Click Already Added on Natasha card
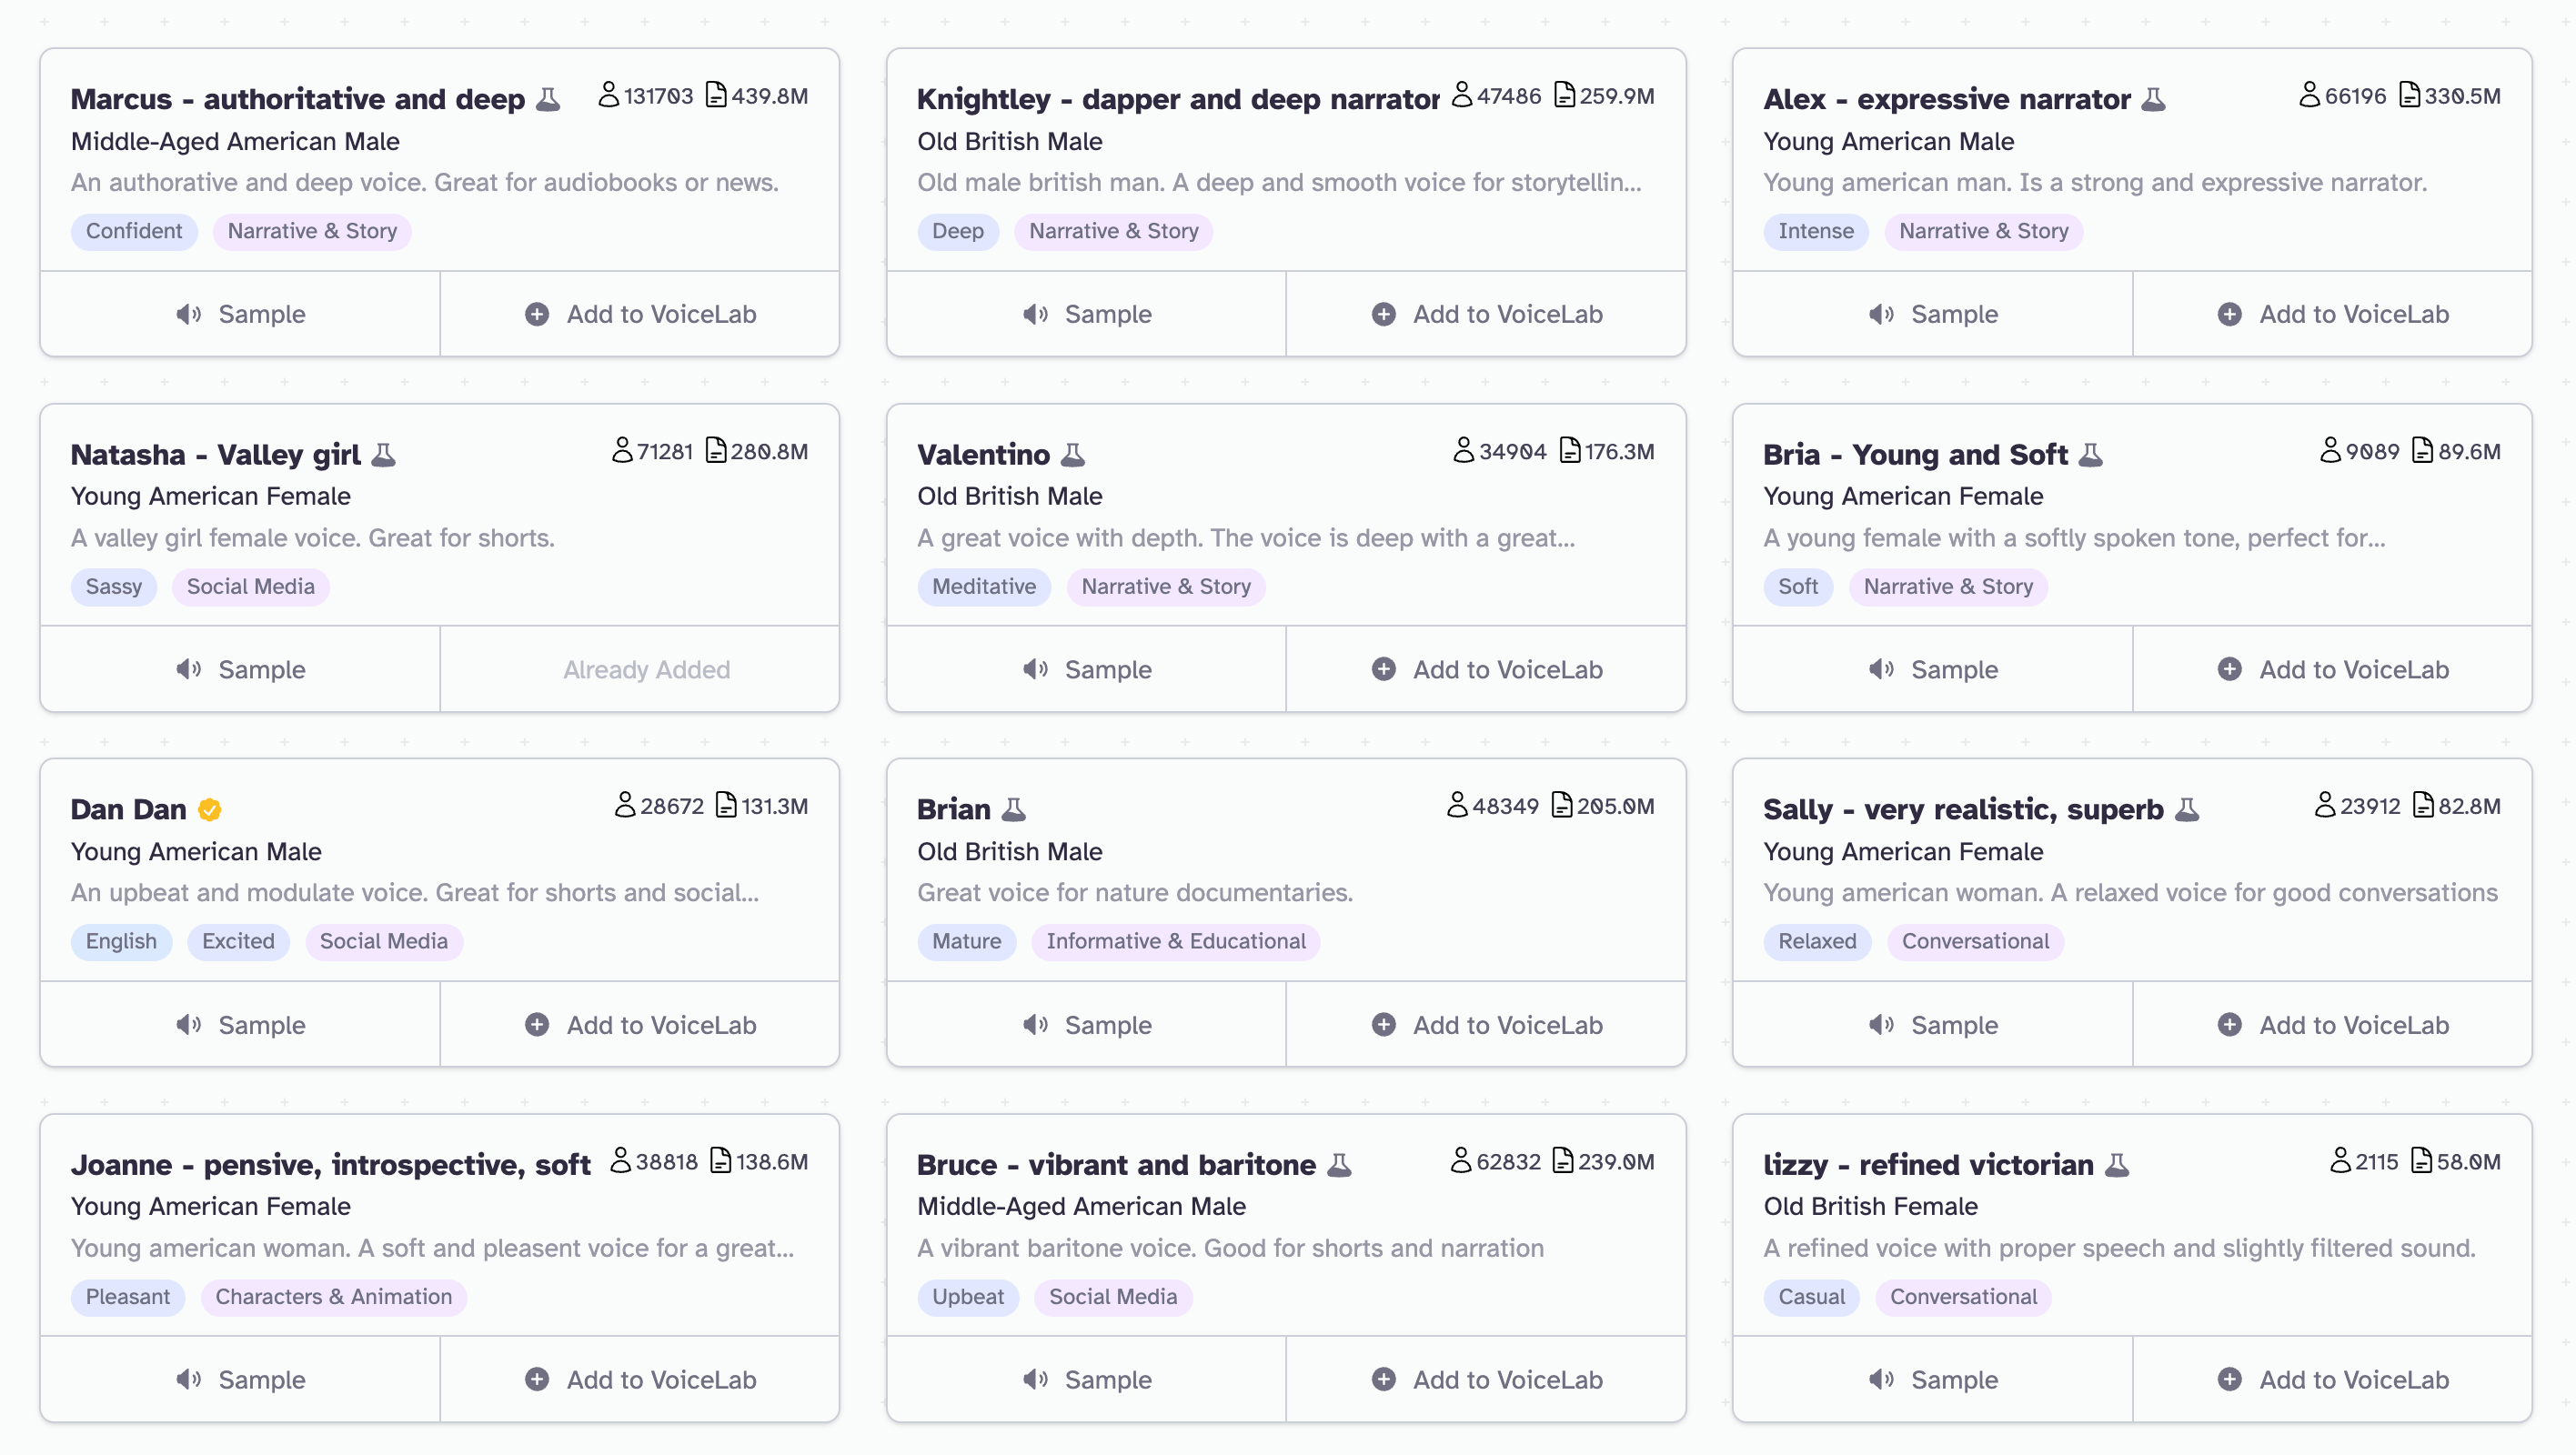 646,669
